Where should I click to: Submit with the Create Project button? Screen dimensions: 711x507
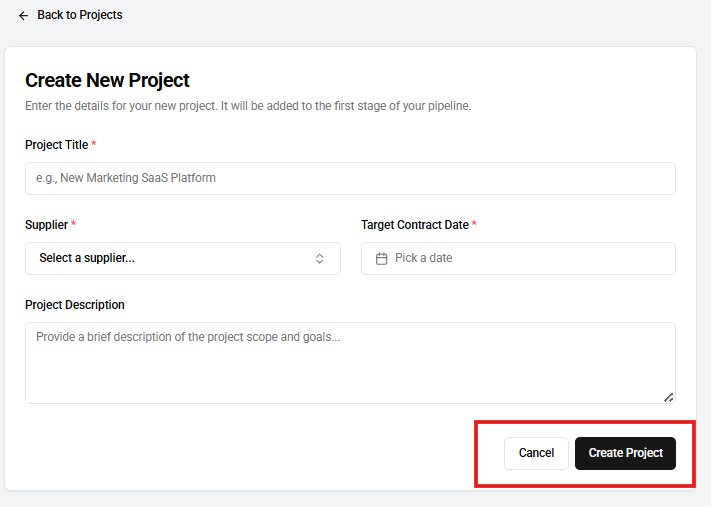[x=625, y=453]
